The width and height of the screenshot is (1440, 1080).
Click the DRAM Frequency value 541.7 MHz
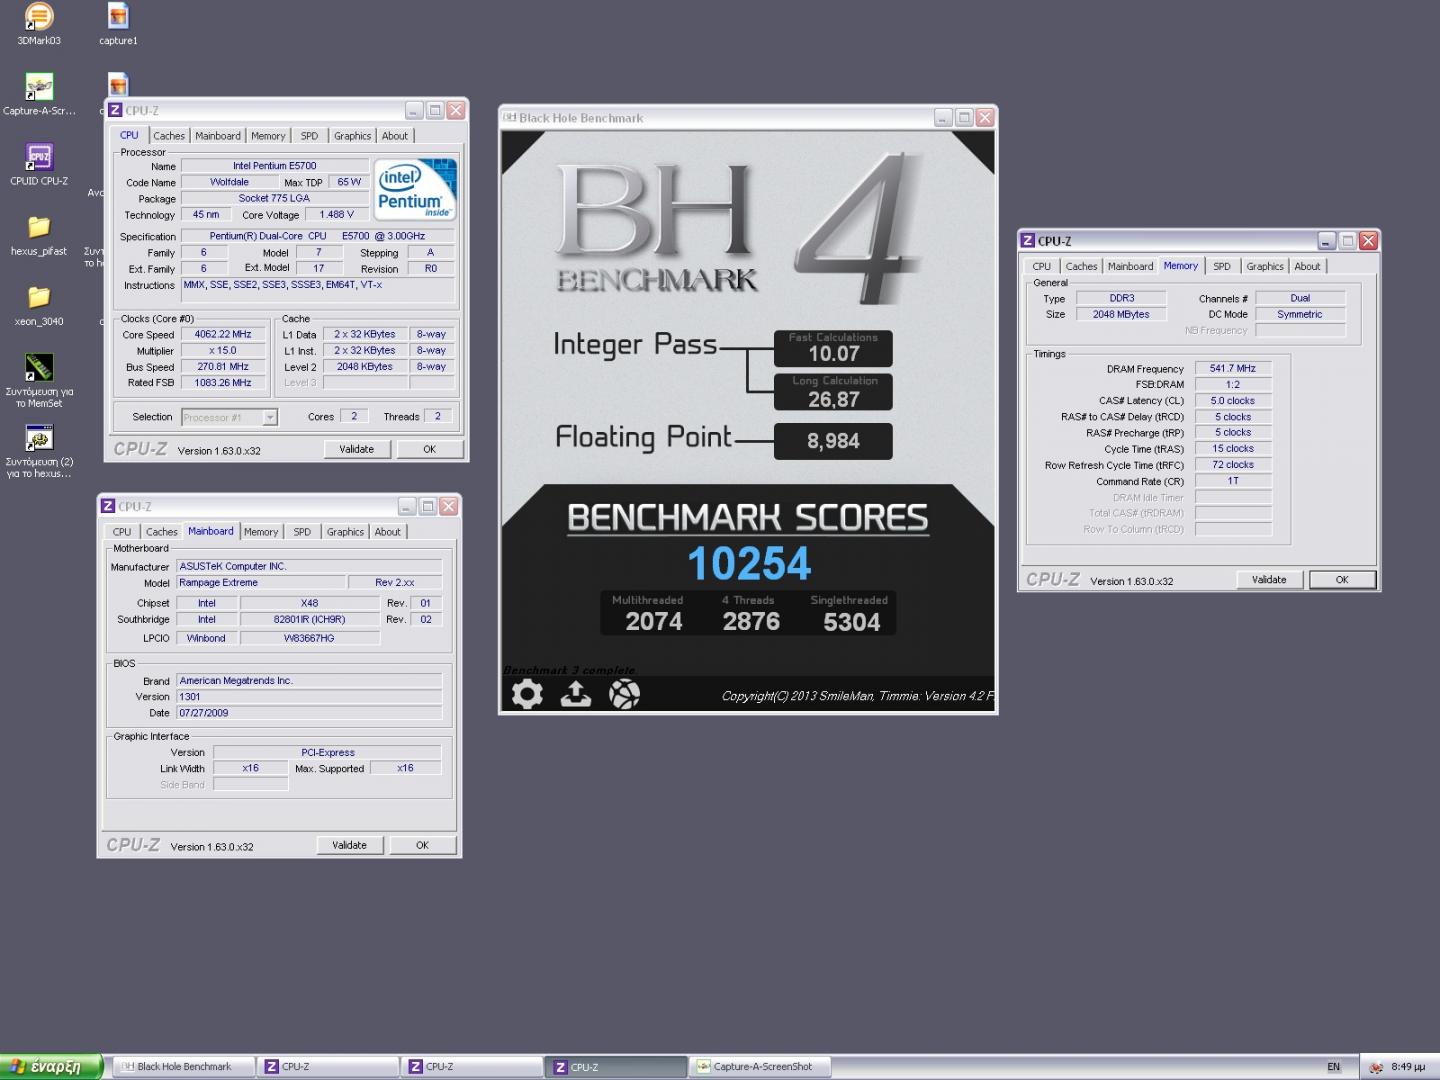(x=1233, y=368)
